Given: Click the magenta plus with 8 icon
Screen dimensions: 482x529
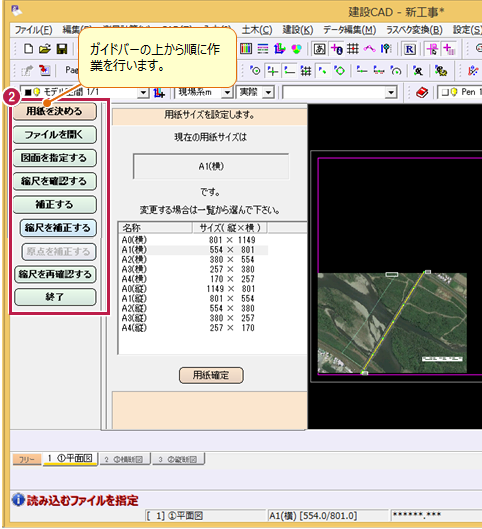Looking at the screenshot, I should (x=337, y=49).
